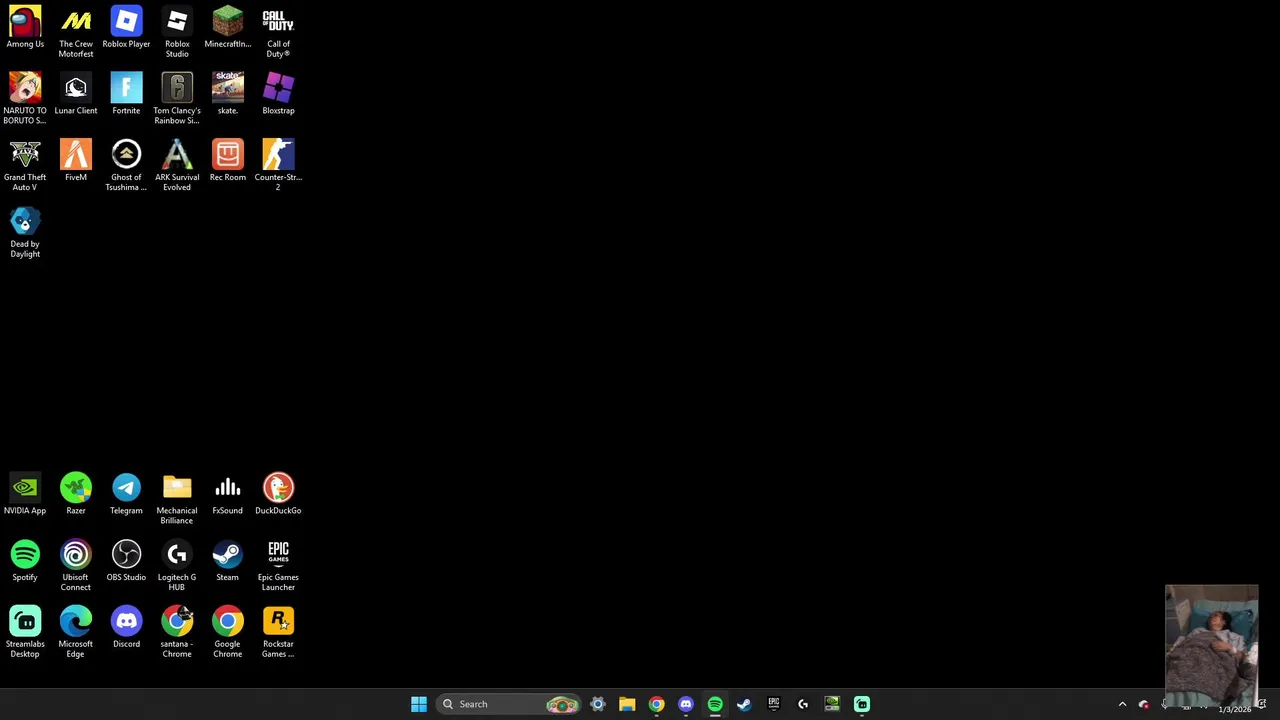
Task: Click the Minecraft Installer desktop icon
Action: (227, 27)
